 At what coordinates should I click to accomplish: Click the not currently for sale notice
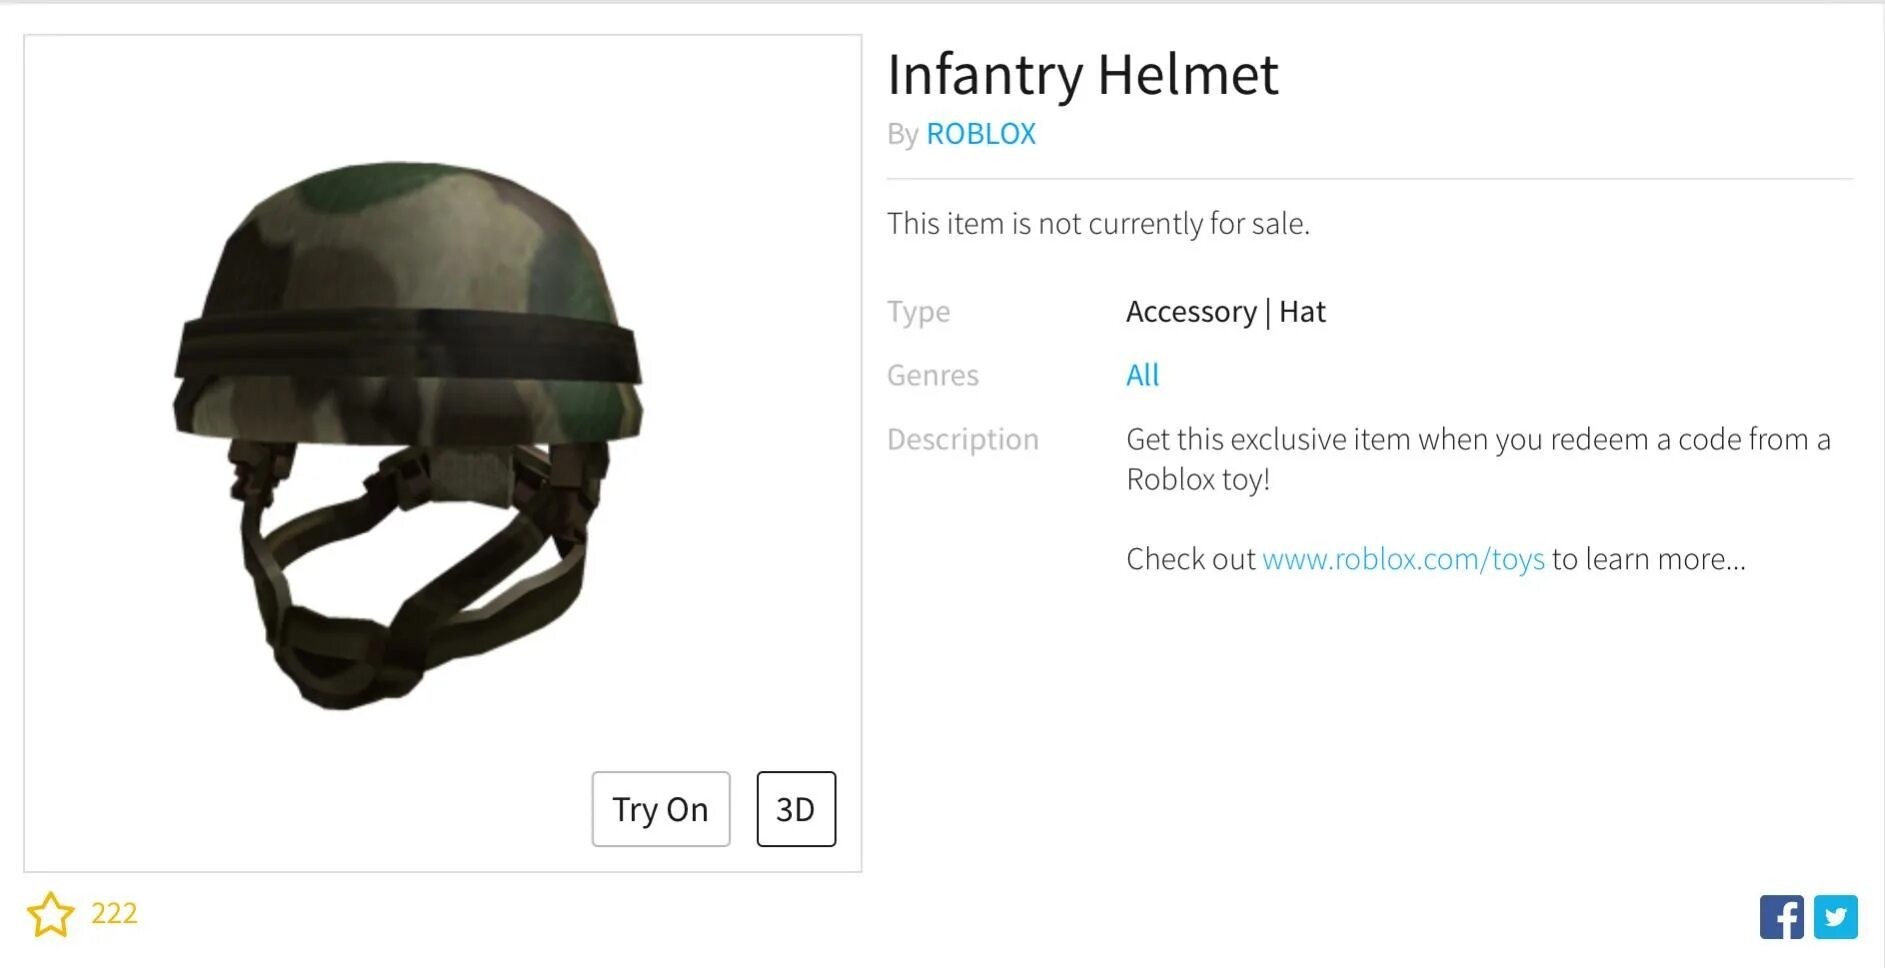point(1097,223)
